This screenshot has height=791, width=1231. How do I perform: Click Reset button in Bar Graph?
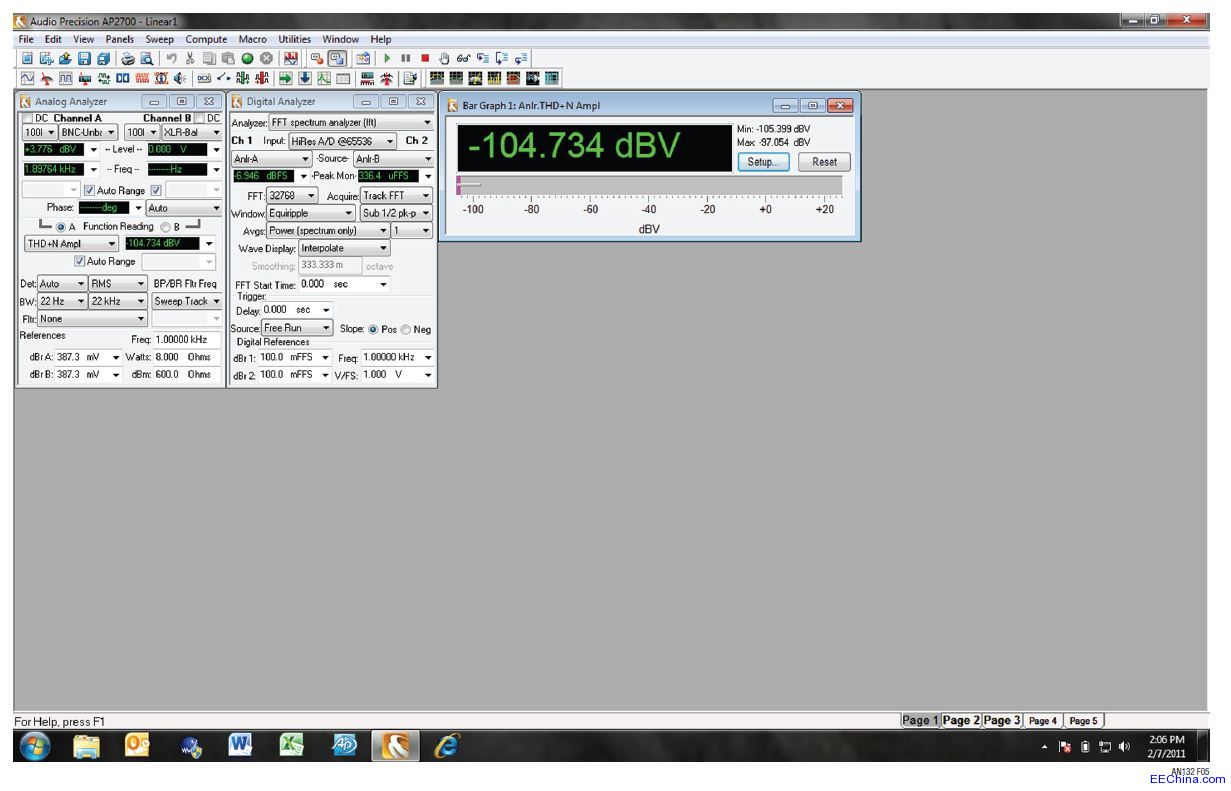[824, 162]
